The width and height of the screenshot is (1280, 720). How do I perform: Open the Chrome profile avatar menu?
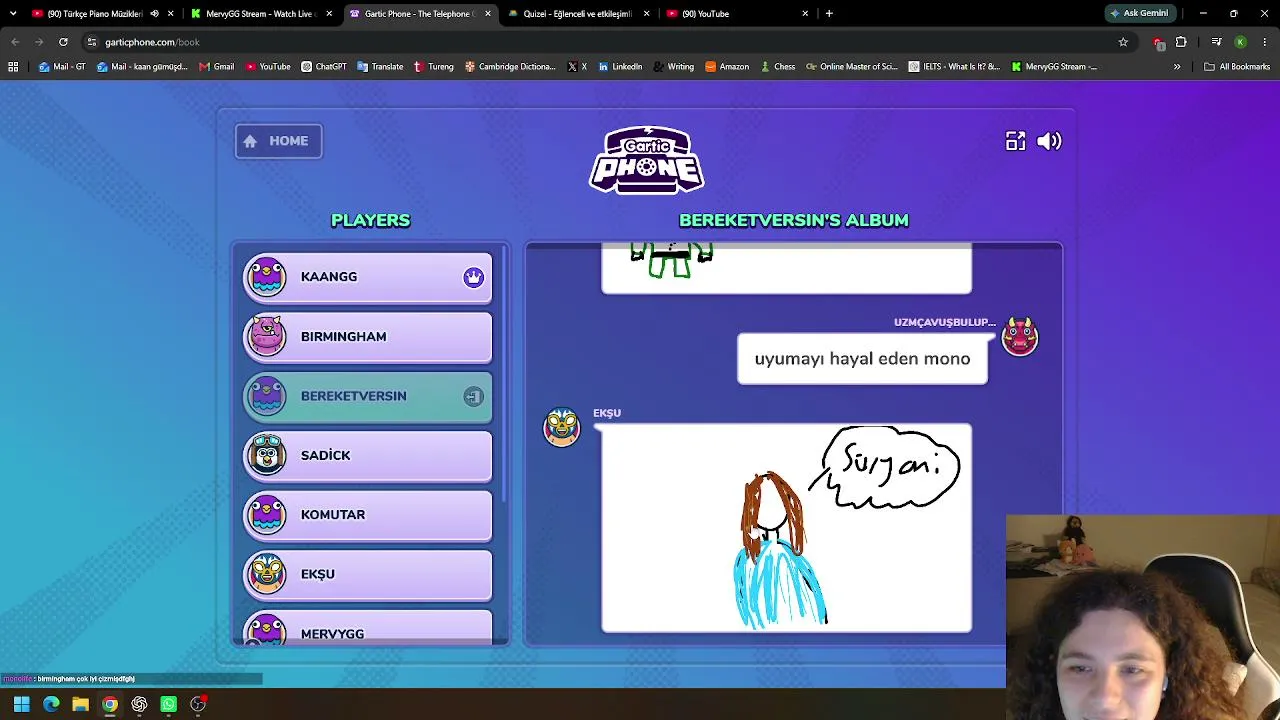(1240, 42)
